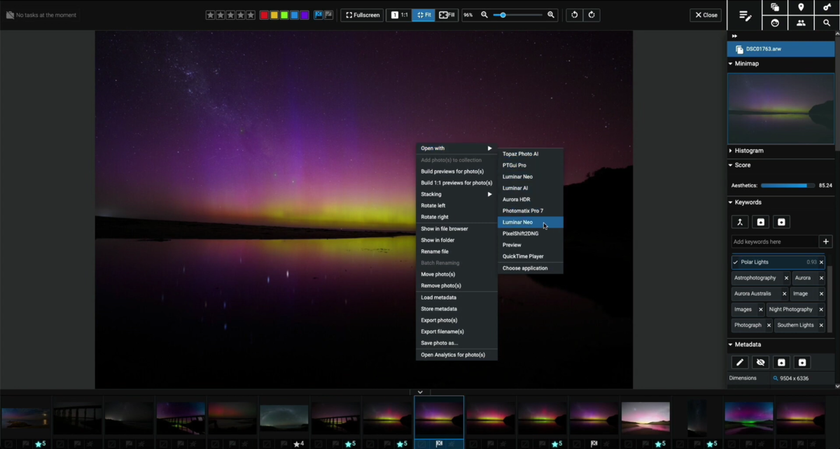Open the people search icon
Image resolution: width=840 pixels, height=449 pixels.
(801, 23)
